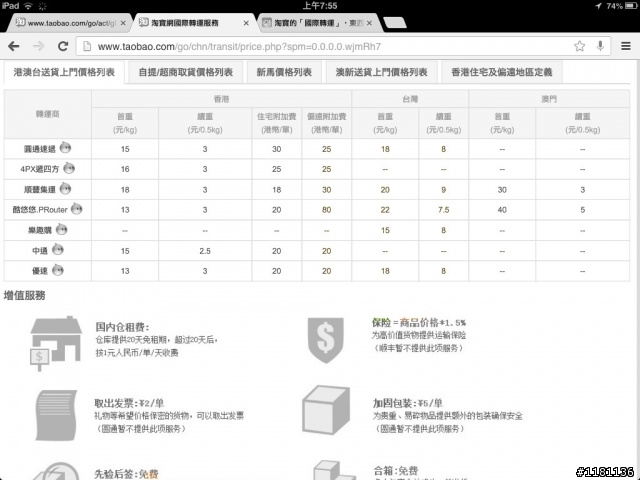Image resolution: width=640 pixels, height=480 pixels.
Task: Click the chat icon beside 圓通速遞
Action: pos(65,148)
